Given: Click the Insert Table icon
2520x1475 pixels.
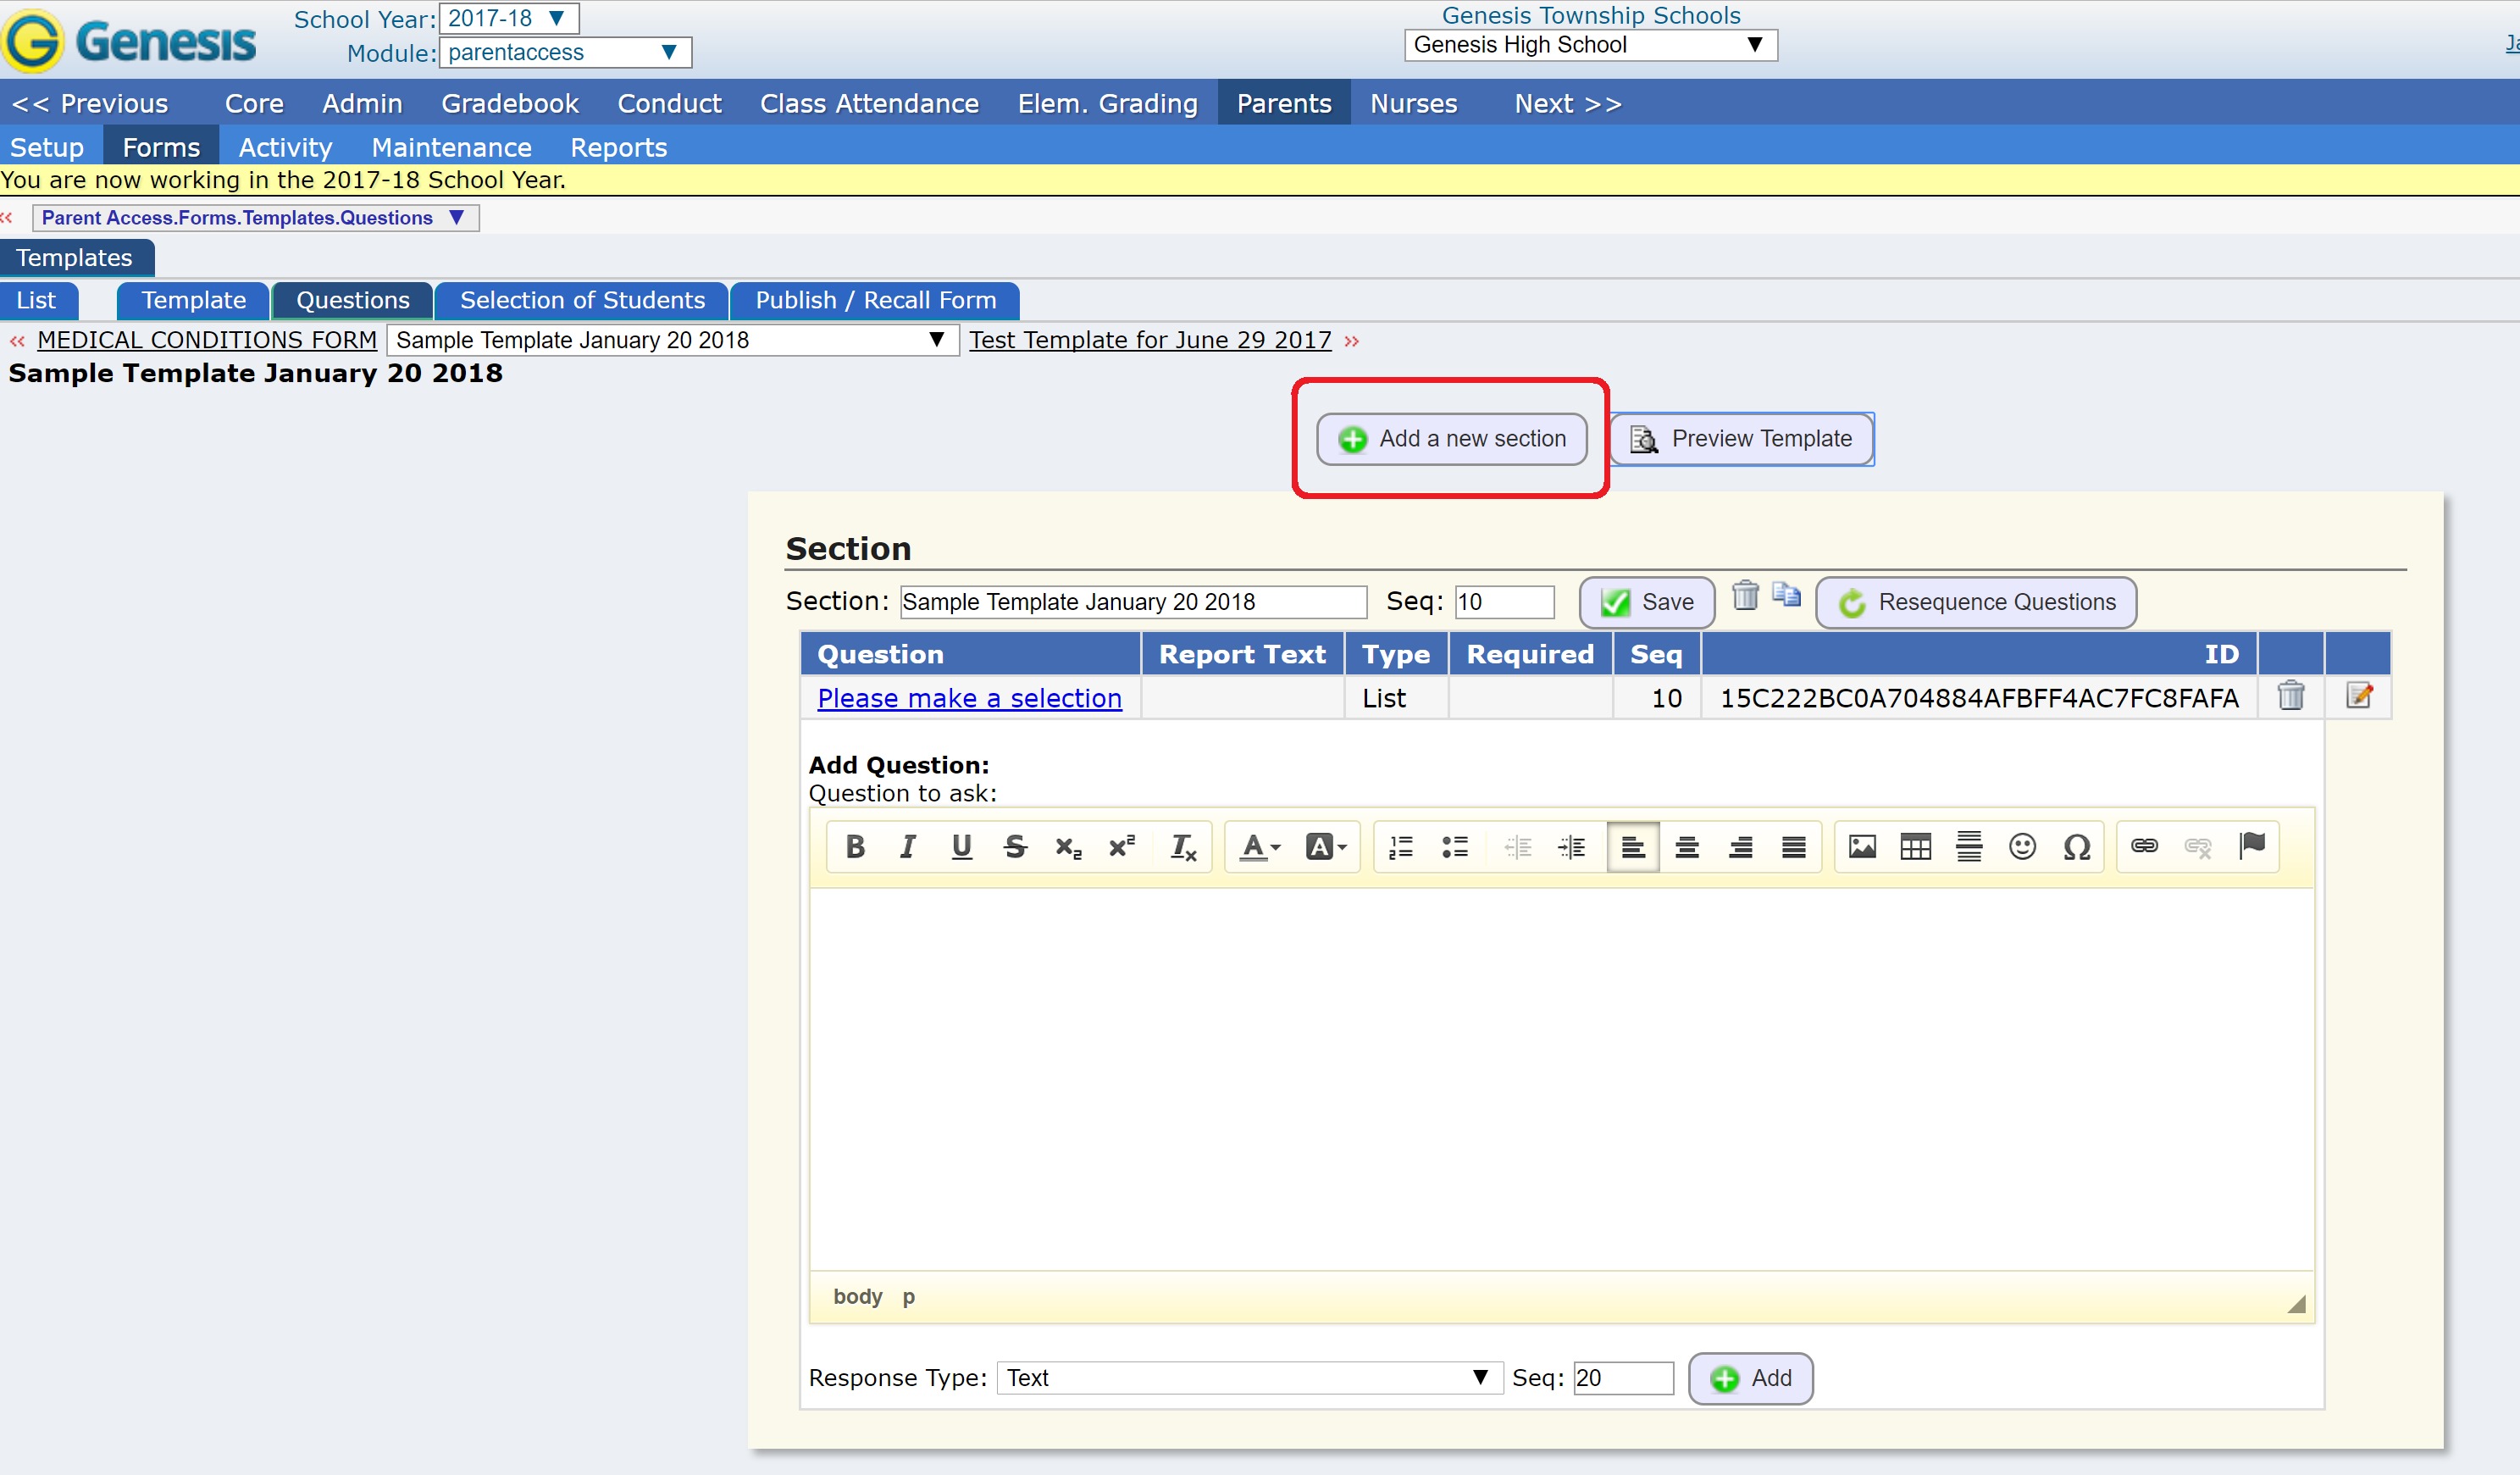Looking at the screenshot, I should point(1915,847).
